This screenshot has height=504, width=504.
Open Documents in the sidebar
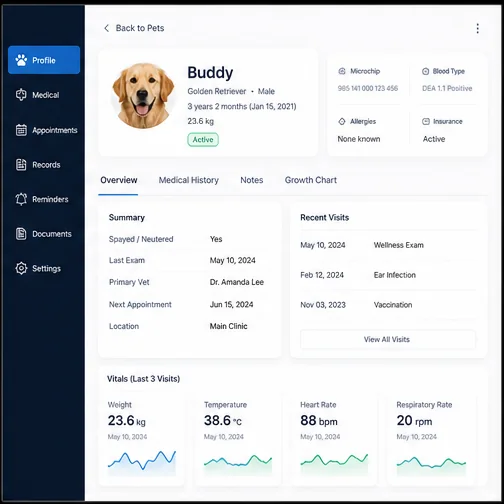(x=44, y=234)
